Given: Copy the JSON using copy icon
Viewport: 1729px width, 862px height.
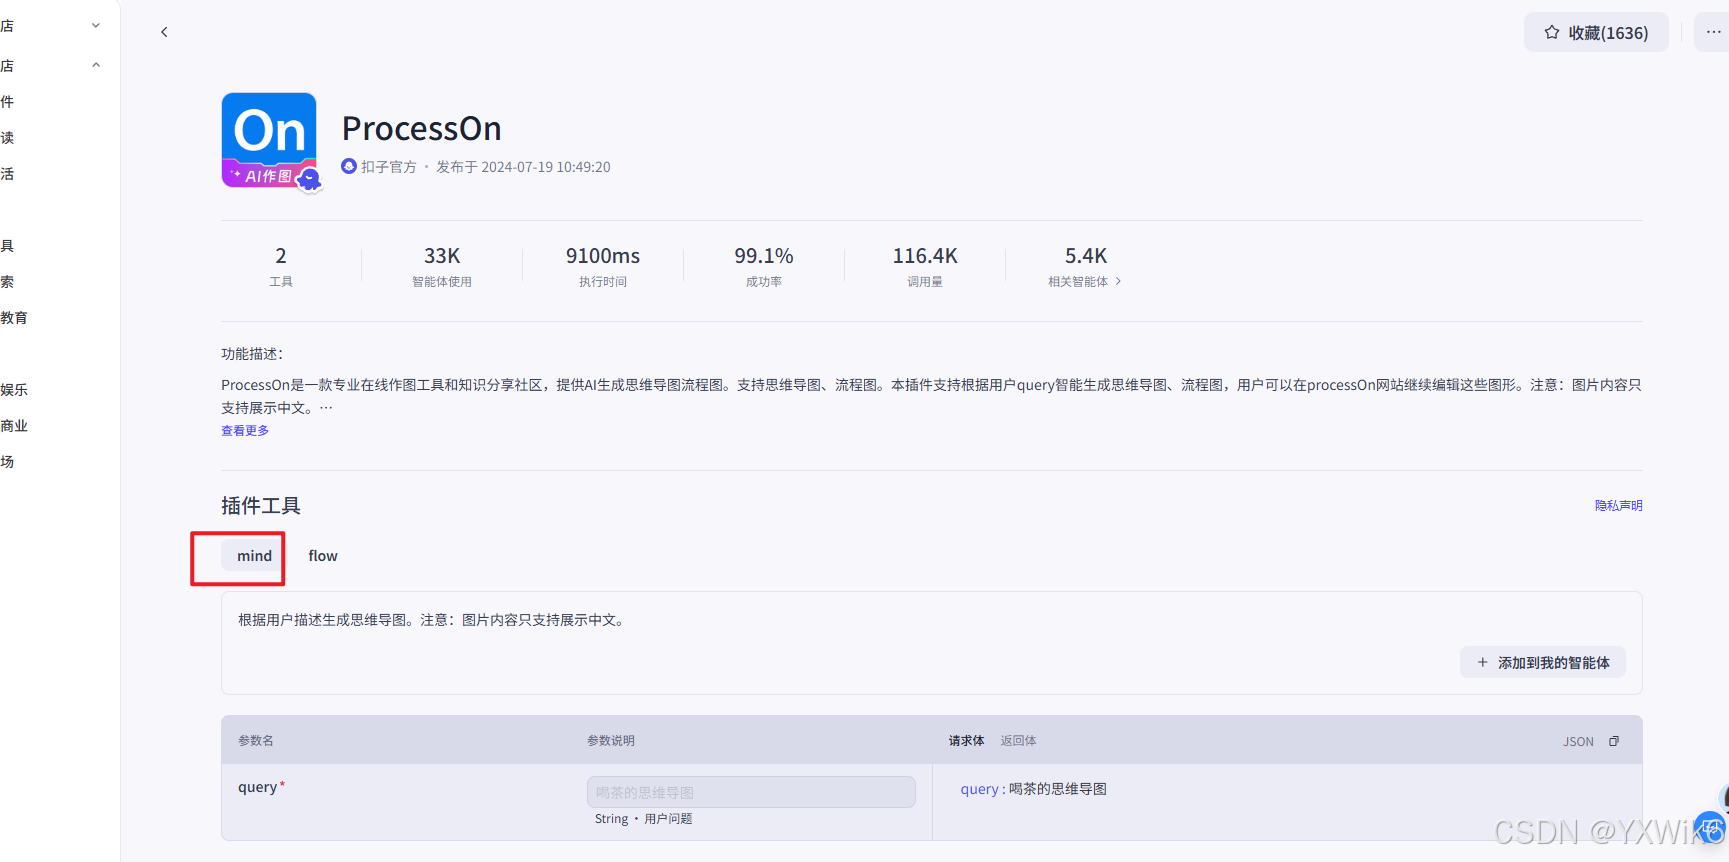Looking at the screenshot, I should (1613, 741).
